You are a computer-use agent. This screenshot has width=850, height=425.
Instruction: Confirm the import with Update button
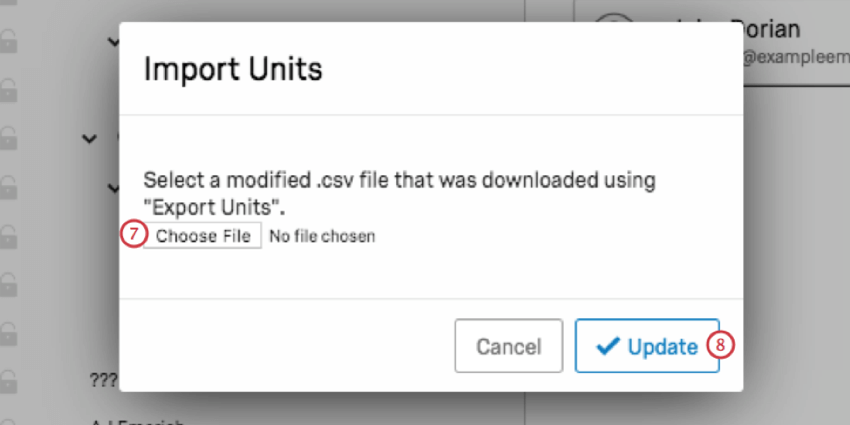click(647, 346)
